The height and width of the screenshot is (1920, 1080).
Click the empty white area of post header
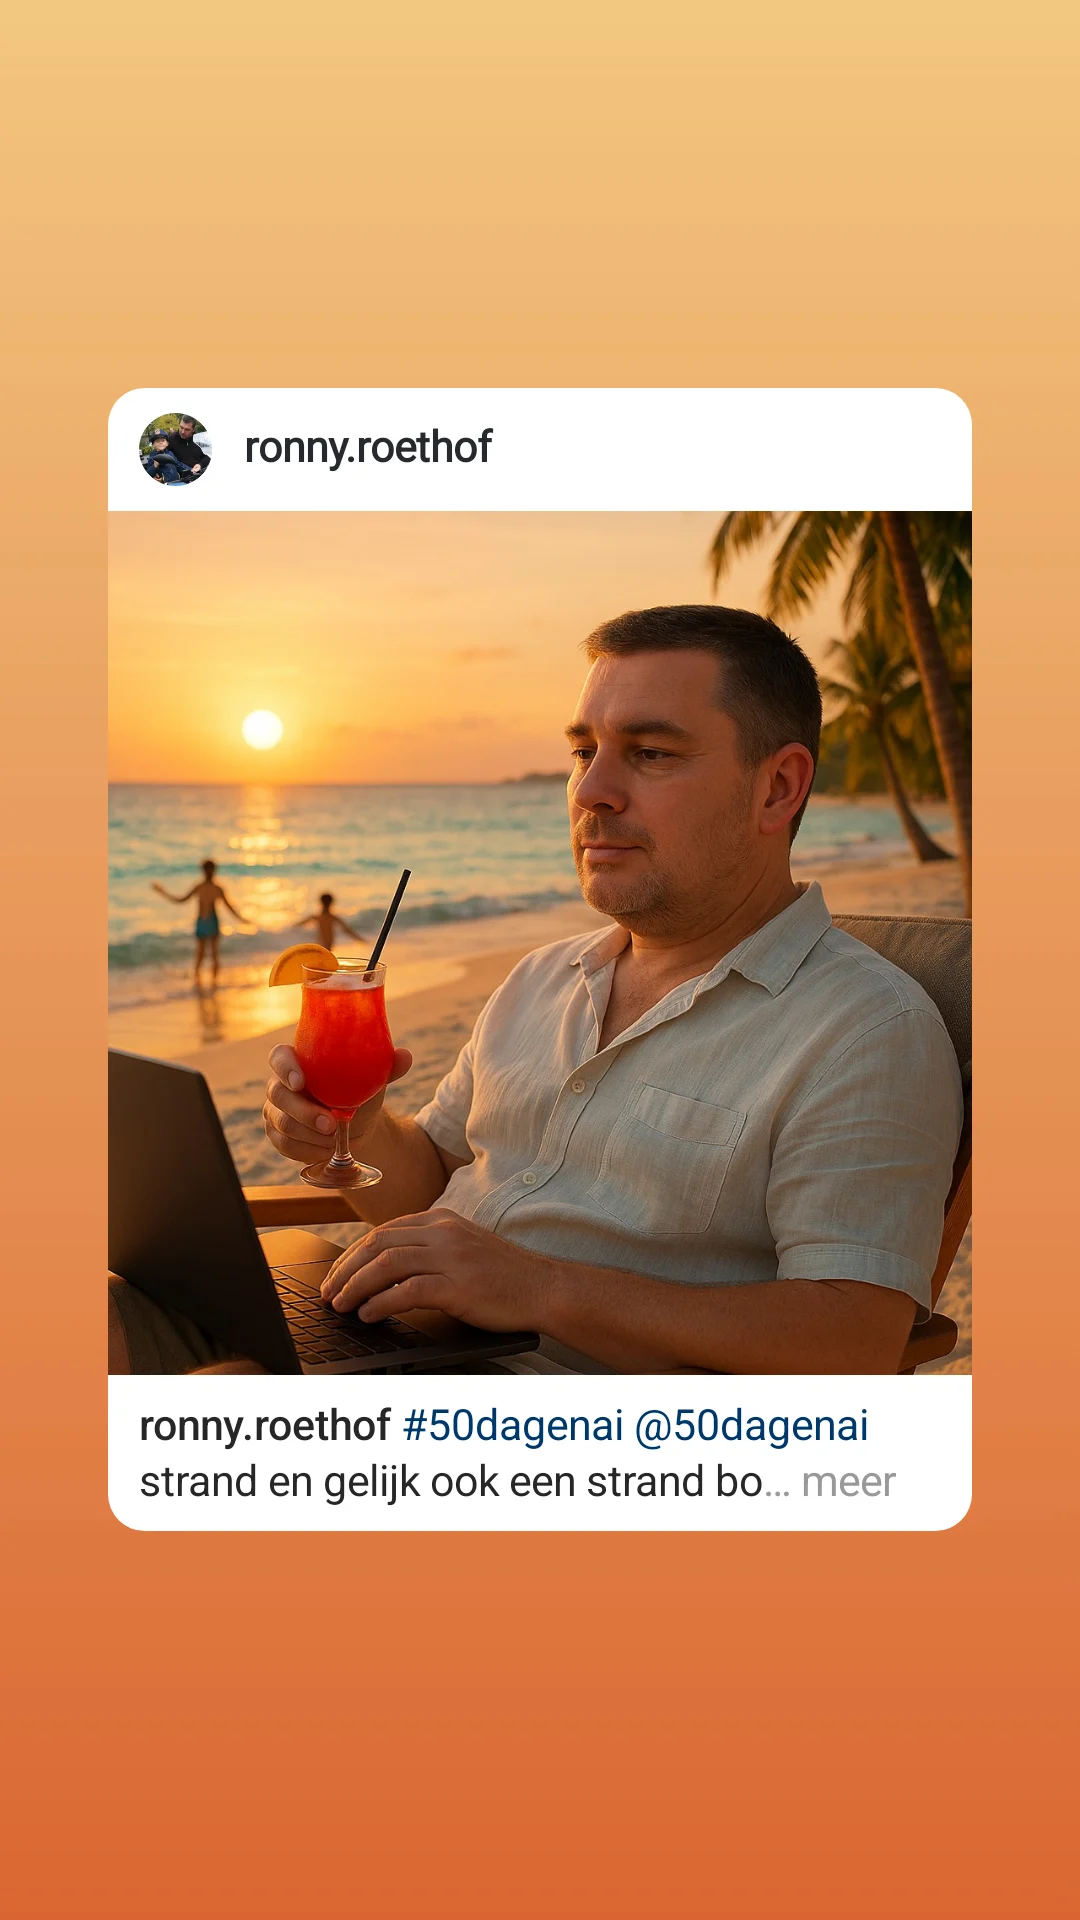[x=730, y=449]
